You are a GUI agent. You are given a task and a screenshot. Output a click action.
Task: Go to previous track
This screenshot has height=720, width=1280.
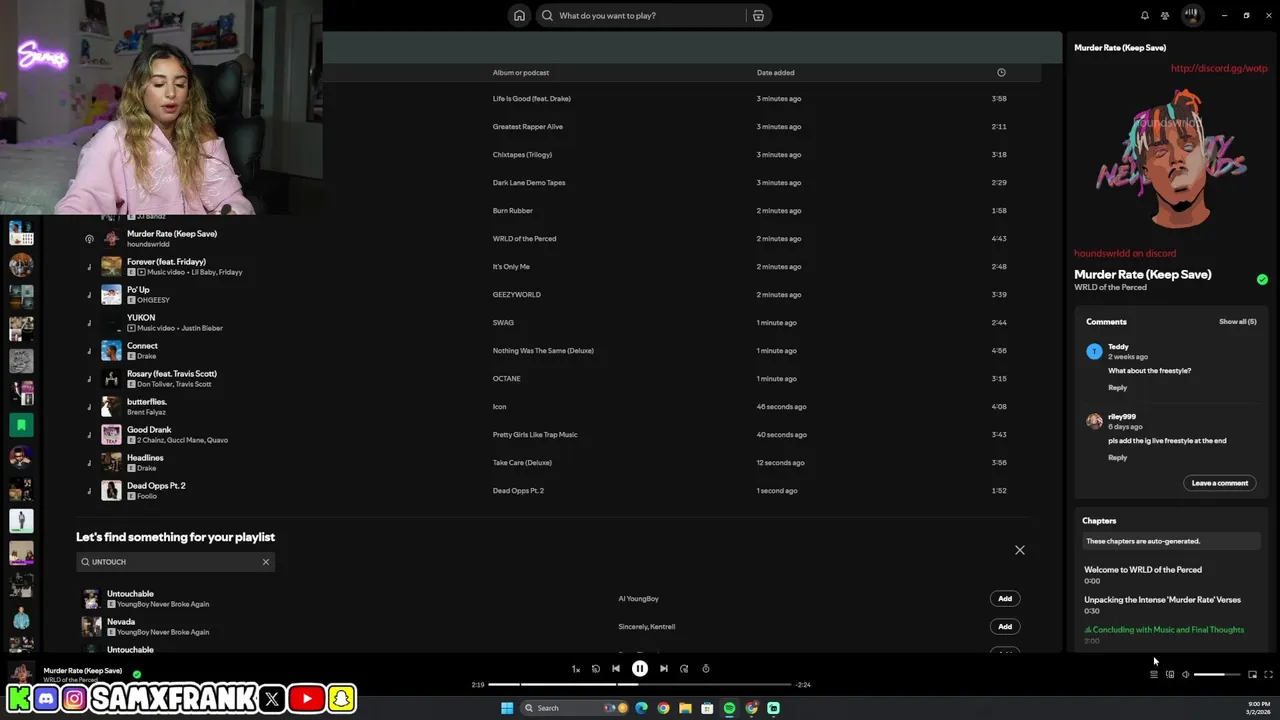click(616, 669)
